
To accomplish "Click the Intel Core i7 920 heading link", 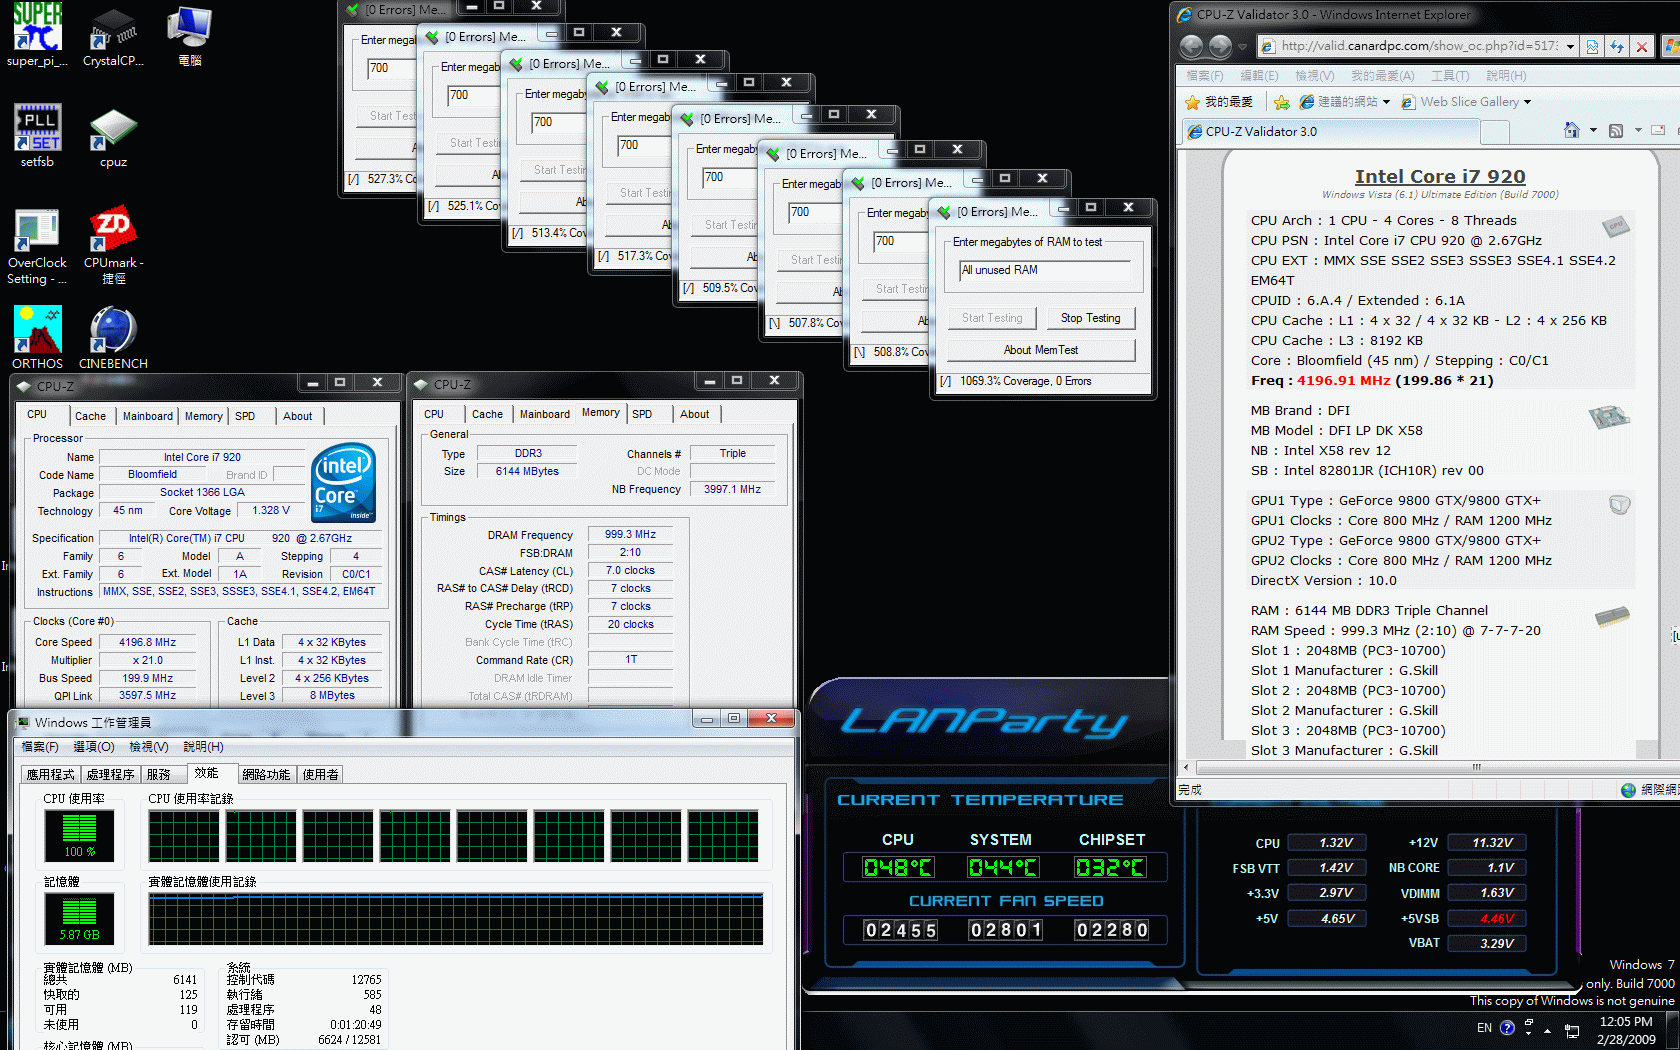I will click(x=1439, y=176).
